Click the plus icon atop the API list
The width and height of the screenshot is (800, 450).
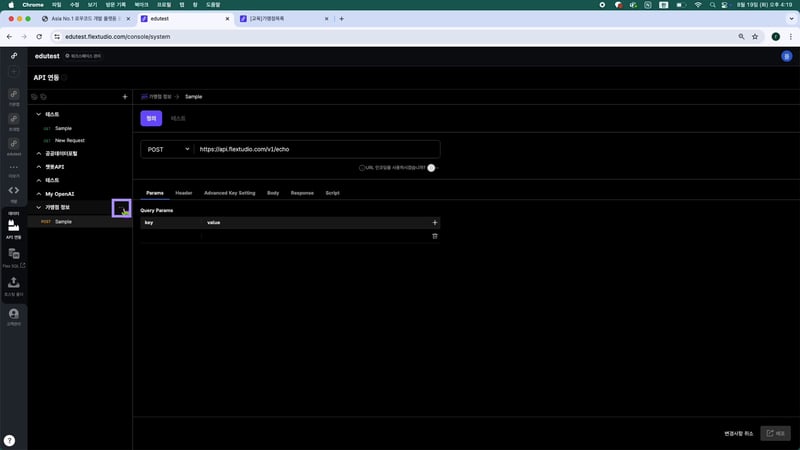click(124, 97)
